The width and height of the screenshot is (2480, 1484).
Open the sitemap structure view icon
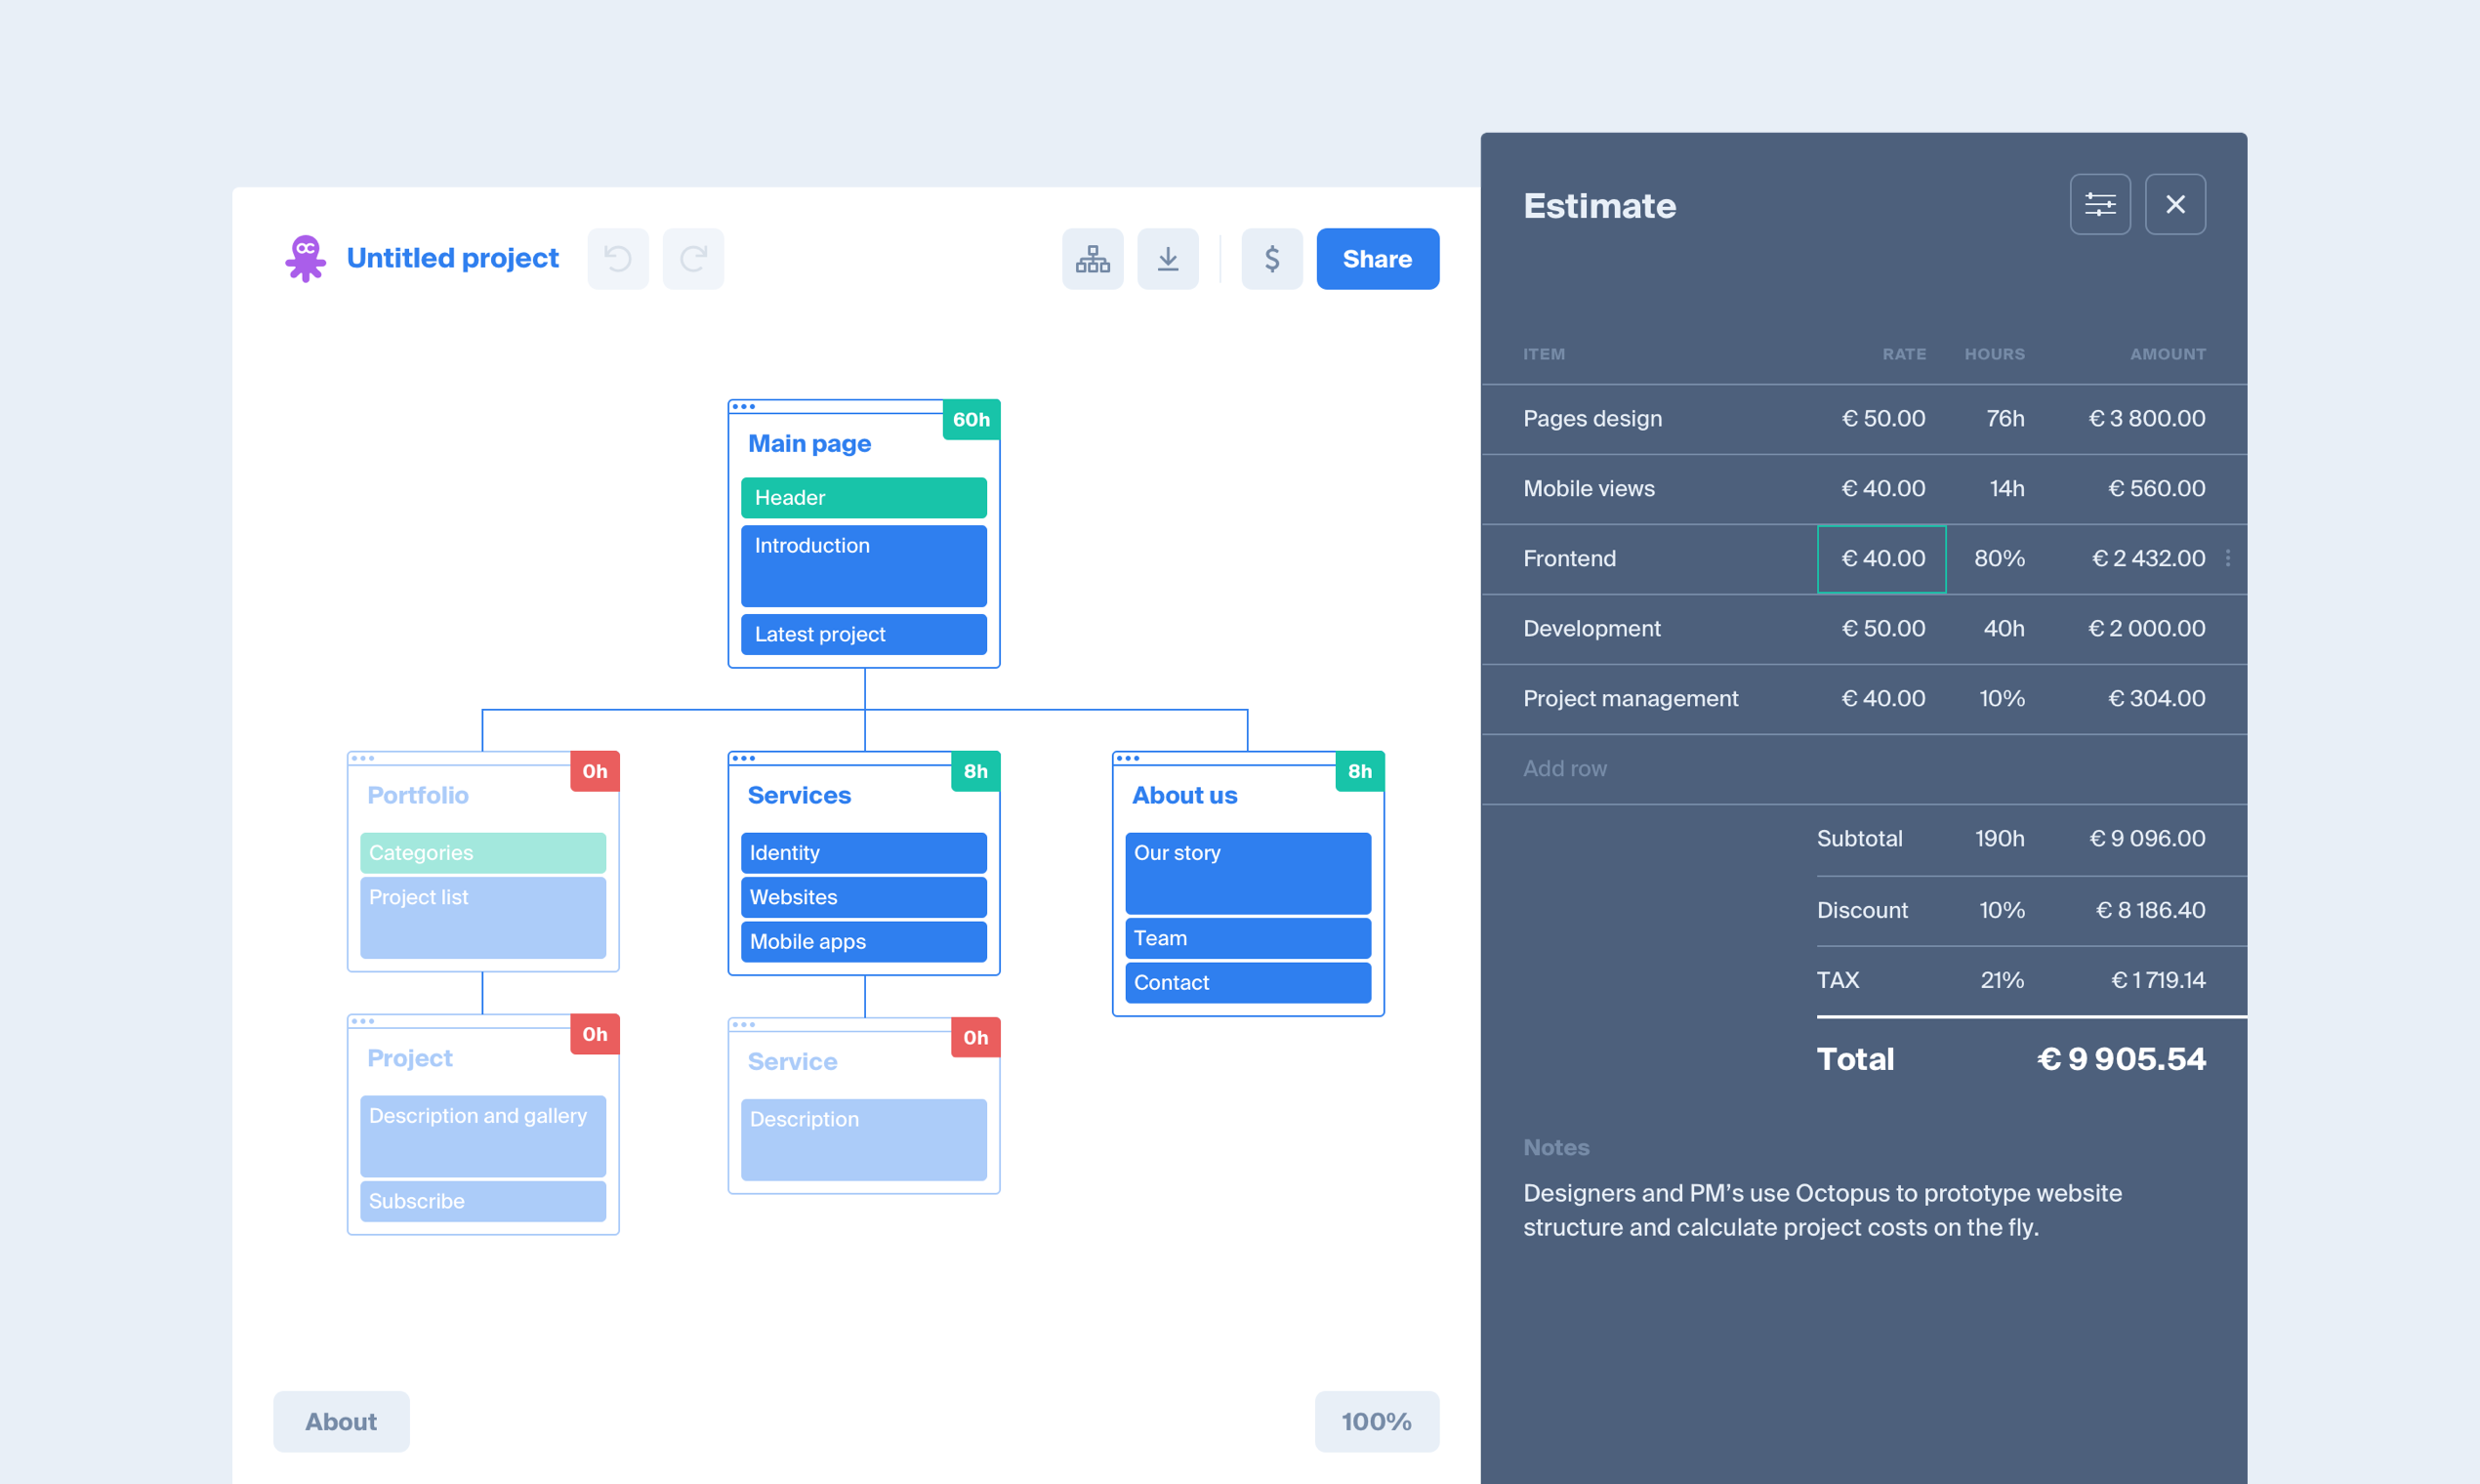click(x=1092, y=259)
